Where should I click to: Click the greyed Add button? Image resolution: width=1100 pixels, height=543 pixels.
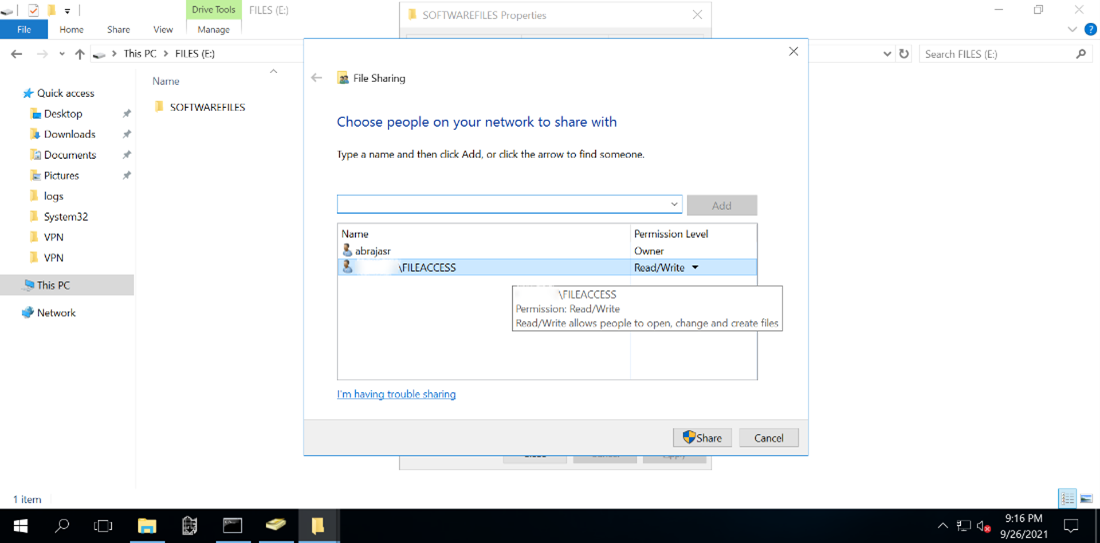(x=722, y=206)
